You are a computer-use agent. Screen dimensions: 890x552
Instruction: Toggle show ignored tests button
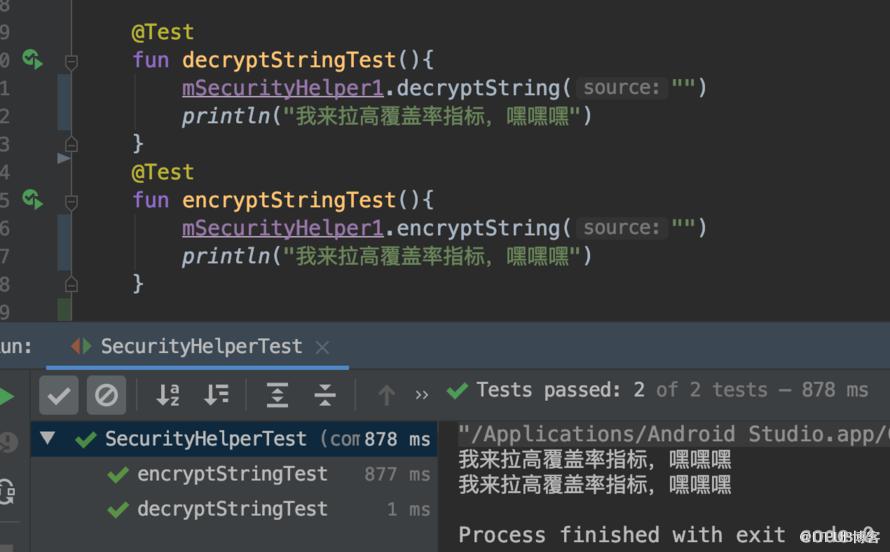(x=106, y=395)
